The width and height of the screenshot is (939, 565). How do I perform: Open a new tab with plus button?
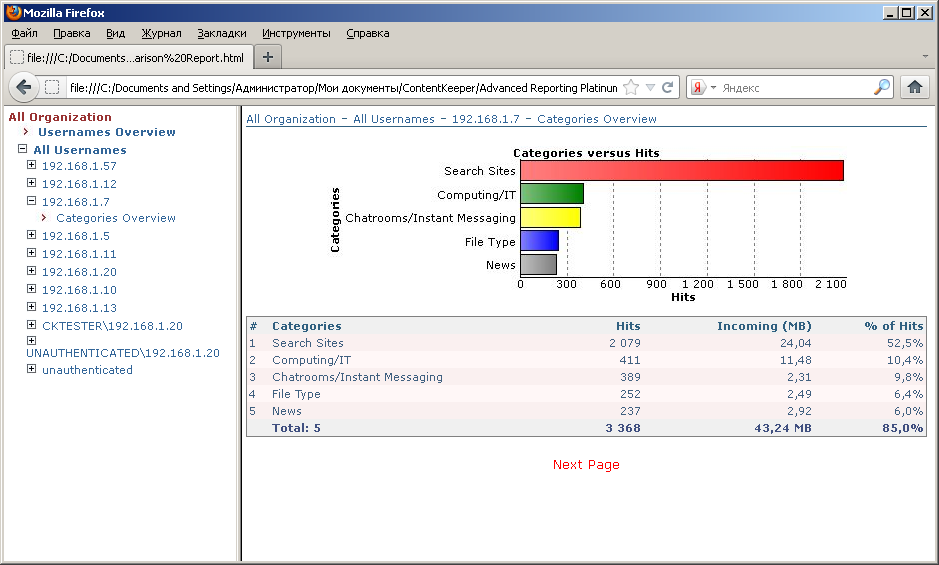[x=268, y=57]
